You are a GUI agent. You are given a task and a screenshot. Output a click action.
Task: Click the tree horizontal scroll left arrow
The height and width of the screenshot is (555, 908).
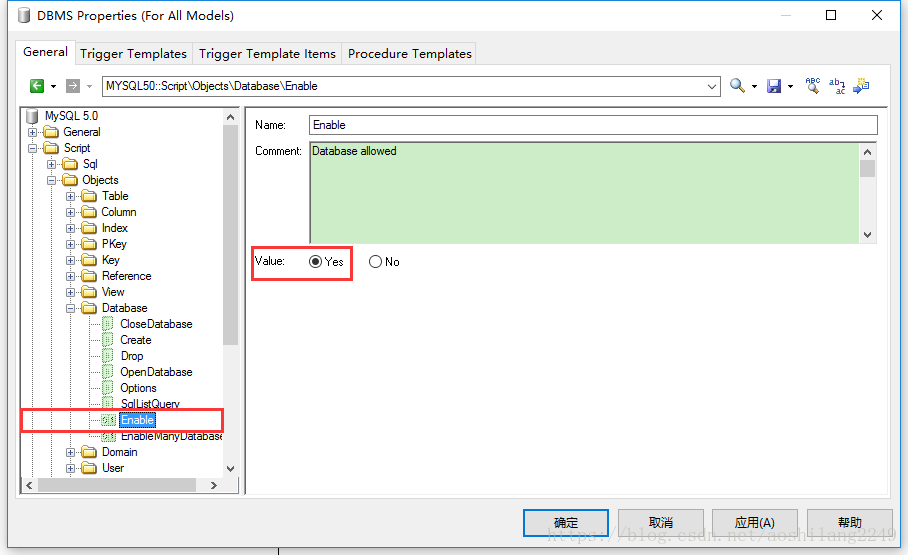click(30, 485)
